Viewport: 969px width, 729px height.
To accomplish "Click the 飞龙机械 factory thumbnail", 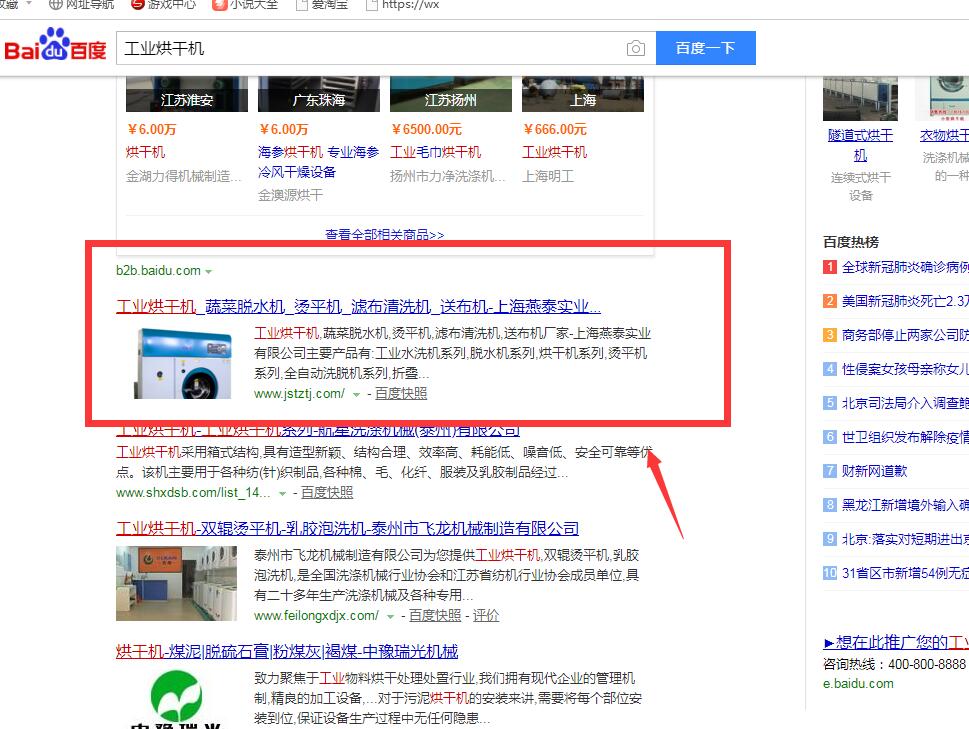I will click(x=176, y=583).
